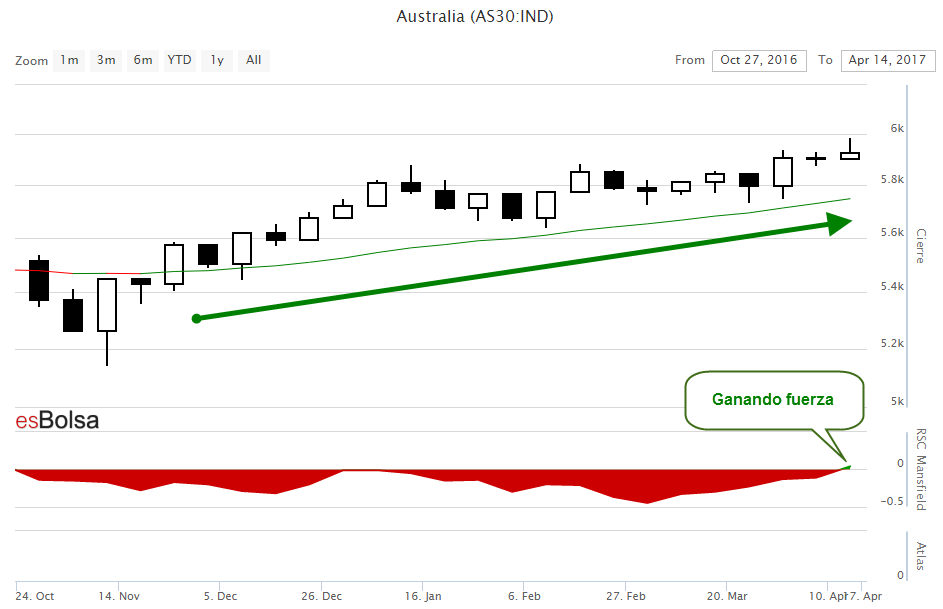
Task: Click the 6. Feb date label
Action: pyautogui.click(x=524, y=596)
